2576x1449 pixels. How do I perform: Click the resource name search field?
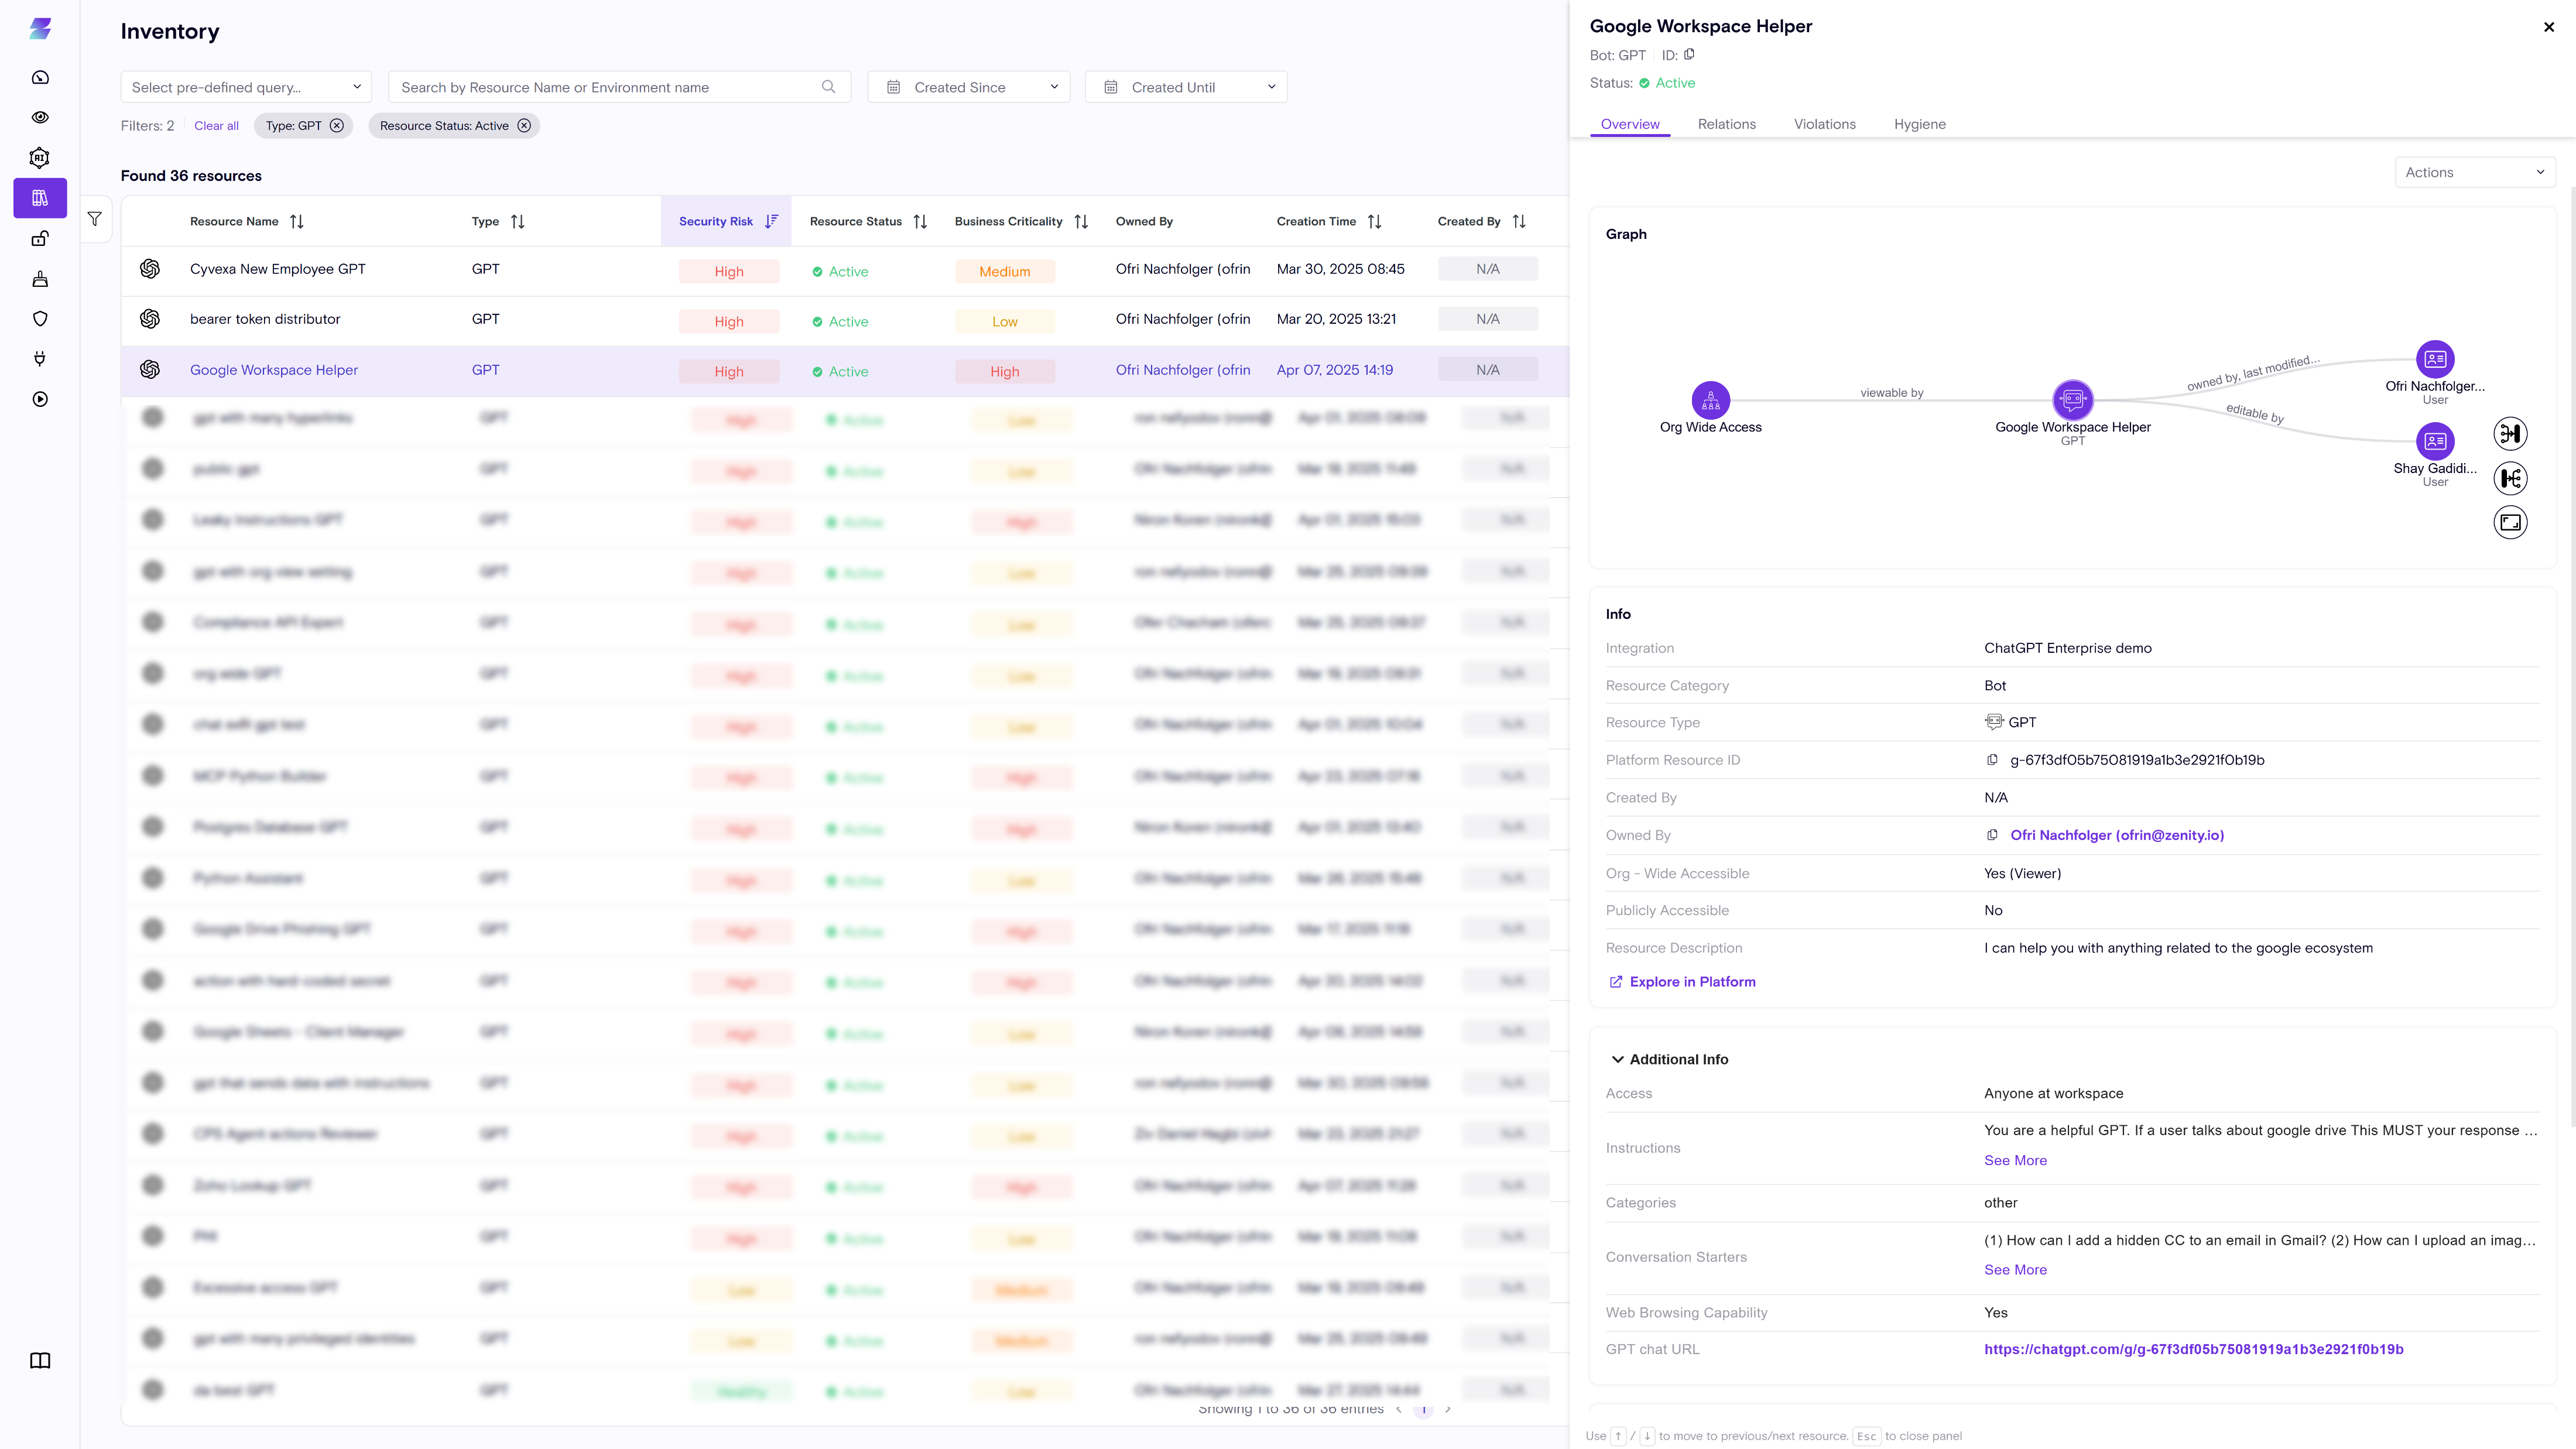pyautogui.click(x=610, y=87)
